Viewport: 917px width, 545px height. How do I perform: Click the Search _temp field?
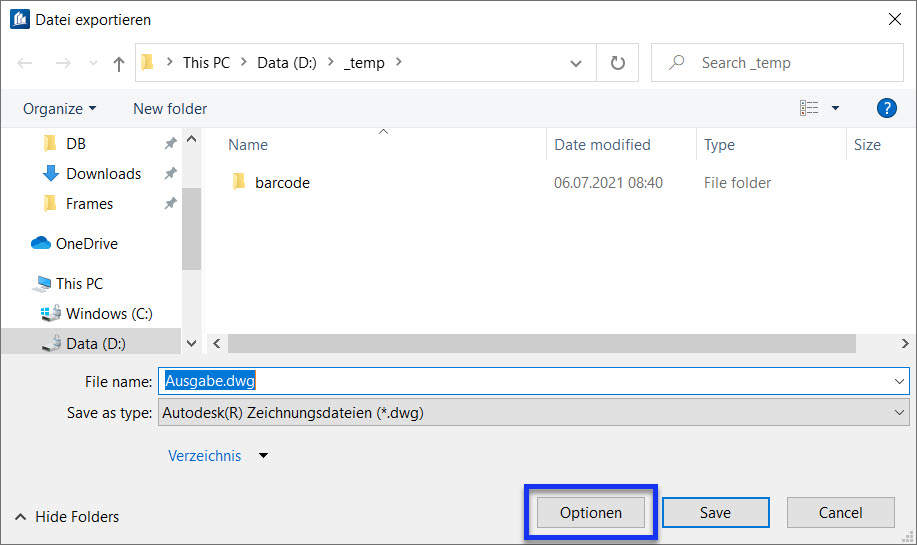(777, 63)
